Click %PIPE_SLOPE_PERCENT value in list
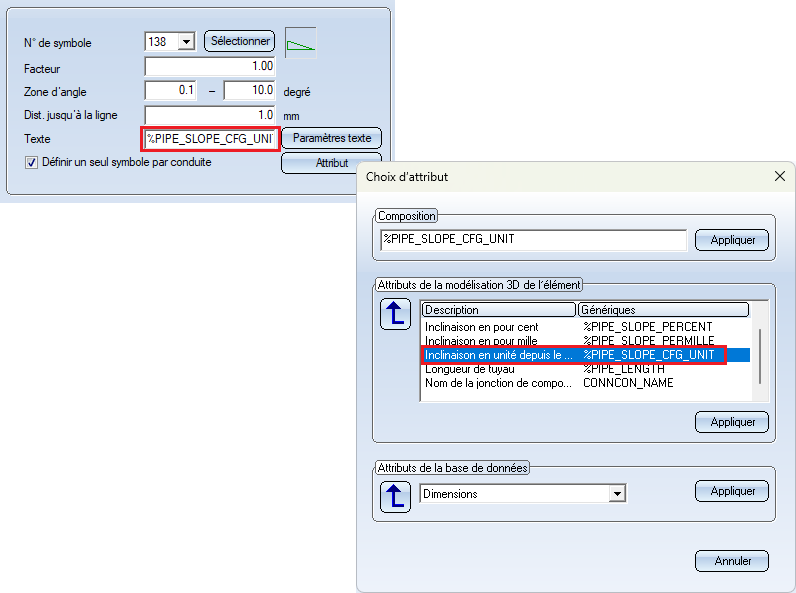 [x=648, y=327]
